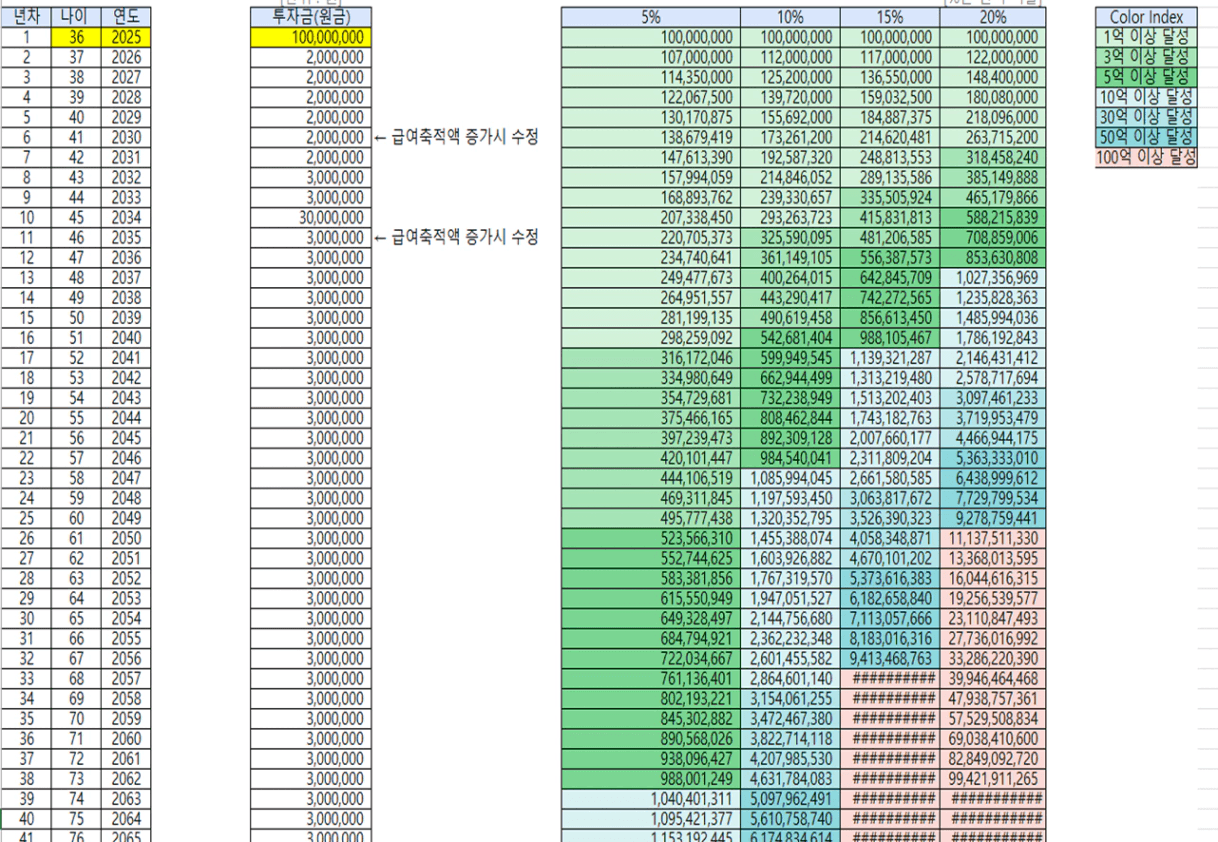Image resolution: width=1218 pixels, height=842 pixels.
Task: Click the 15% return column header
Action: [x=890, y=17]
